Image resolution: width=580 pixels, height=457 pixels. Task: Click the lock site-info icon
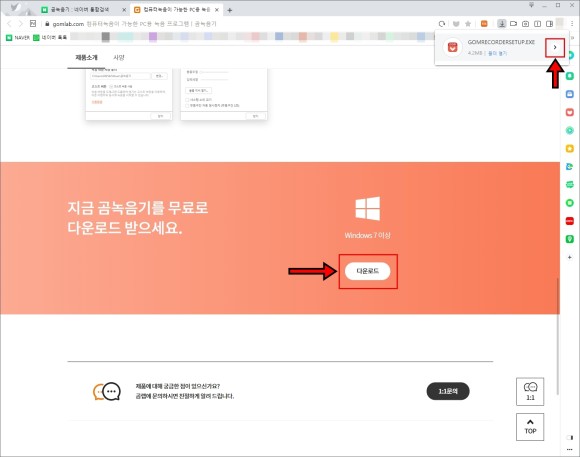[47, 24]
